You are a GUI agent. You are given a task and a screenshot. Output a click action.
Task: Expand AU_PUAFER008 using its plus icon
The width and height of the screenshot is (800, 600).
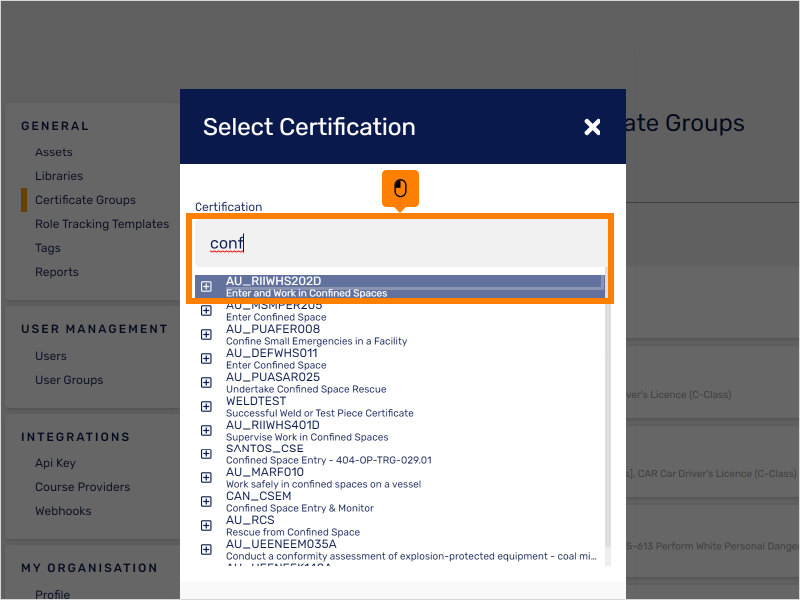(x=206, y=334)
